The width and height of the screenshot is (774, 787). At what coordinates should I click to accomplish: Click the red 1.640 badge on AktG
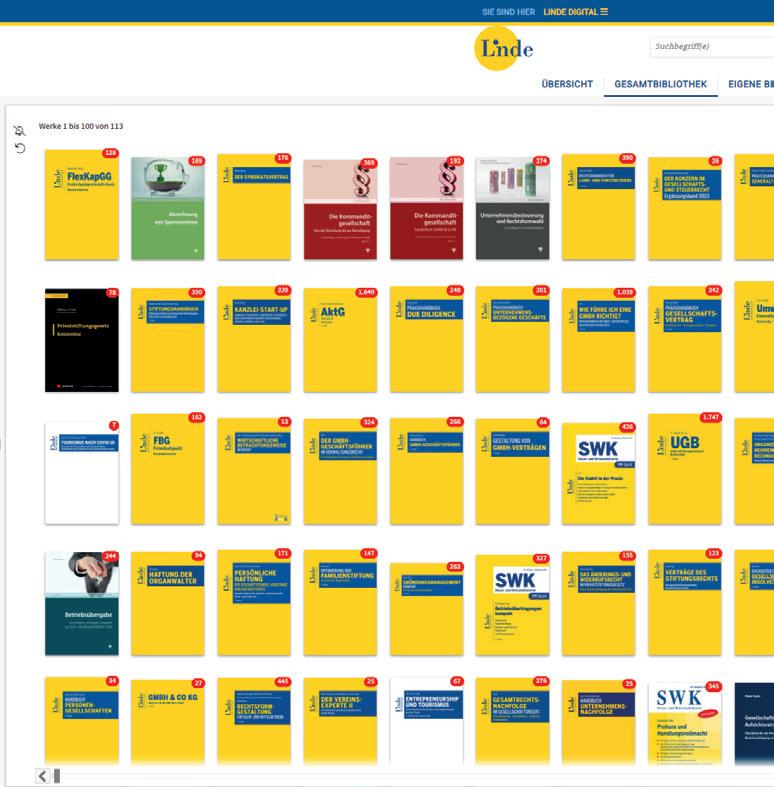pos(366,292)
